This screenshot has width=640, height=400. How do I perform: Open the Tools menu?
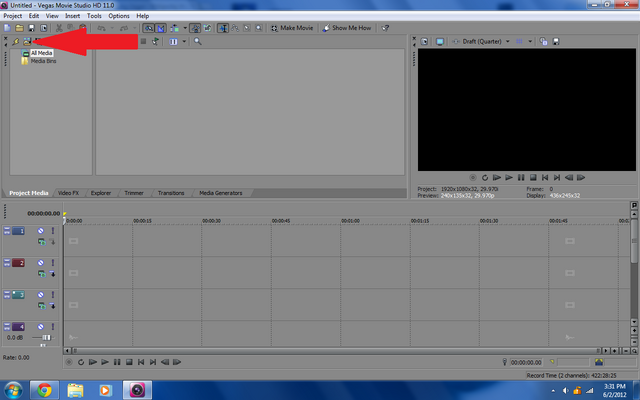pos(94,16)
